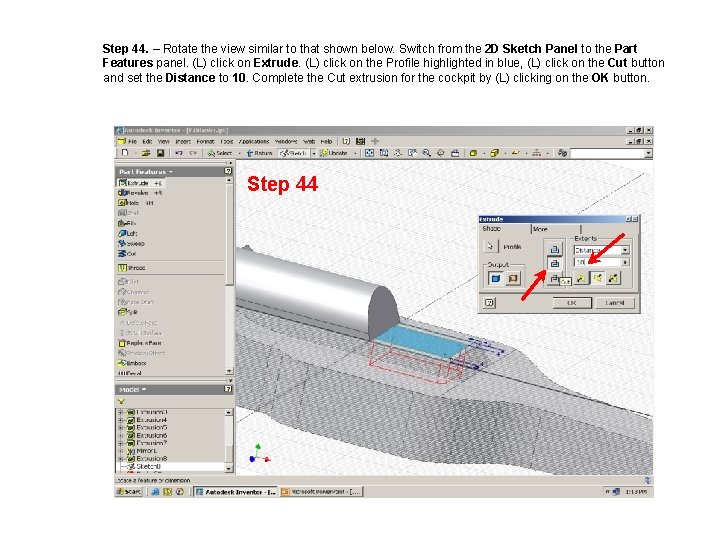The width and height of the screenshot is (720, 540).
Task: Open the Sketch button dropdown arrow
Action: click(314, 153)
